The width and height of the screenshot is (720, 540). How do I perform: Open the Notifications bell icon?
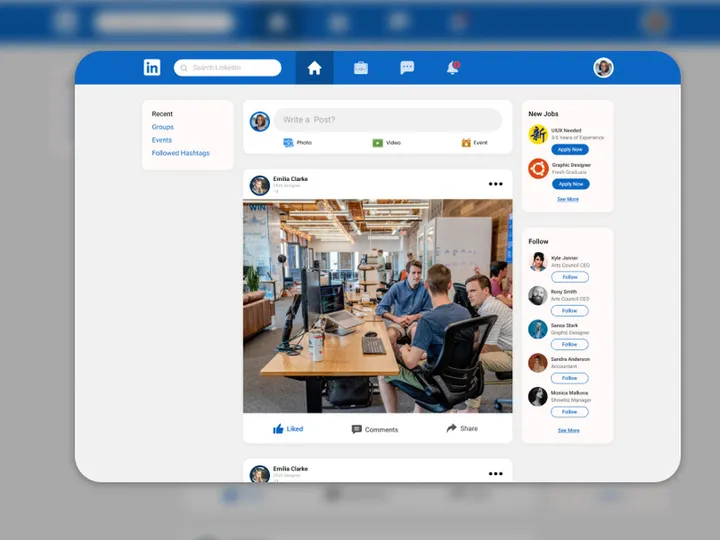click(x=453, y=68)
